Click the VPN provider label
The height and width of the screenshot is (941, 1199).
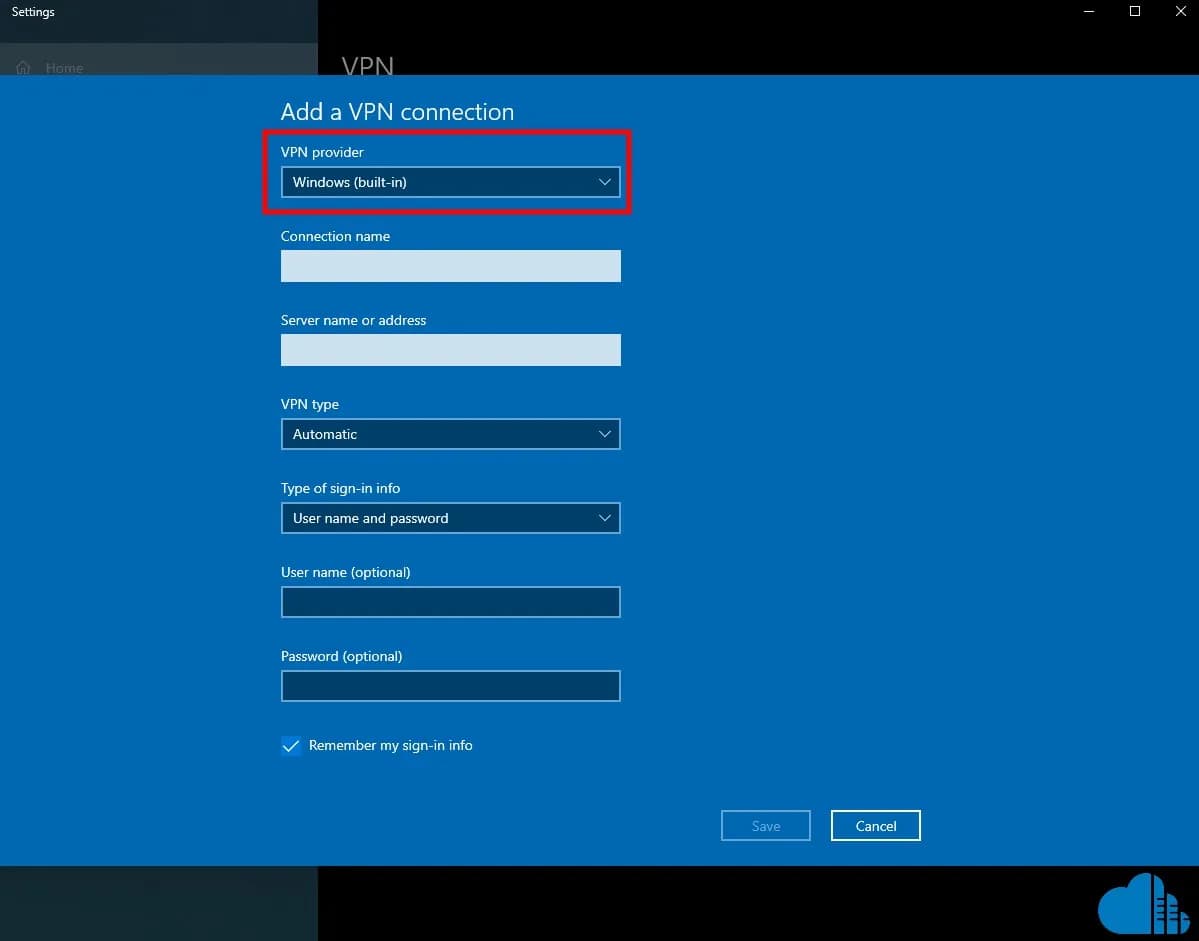tap(322, 152)
